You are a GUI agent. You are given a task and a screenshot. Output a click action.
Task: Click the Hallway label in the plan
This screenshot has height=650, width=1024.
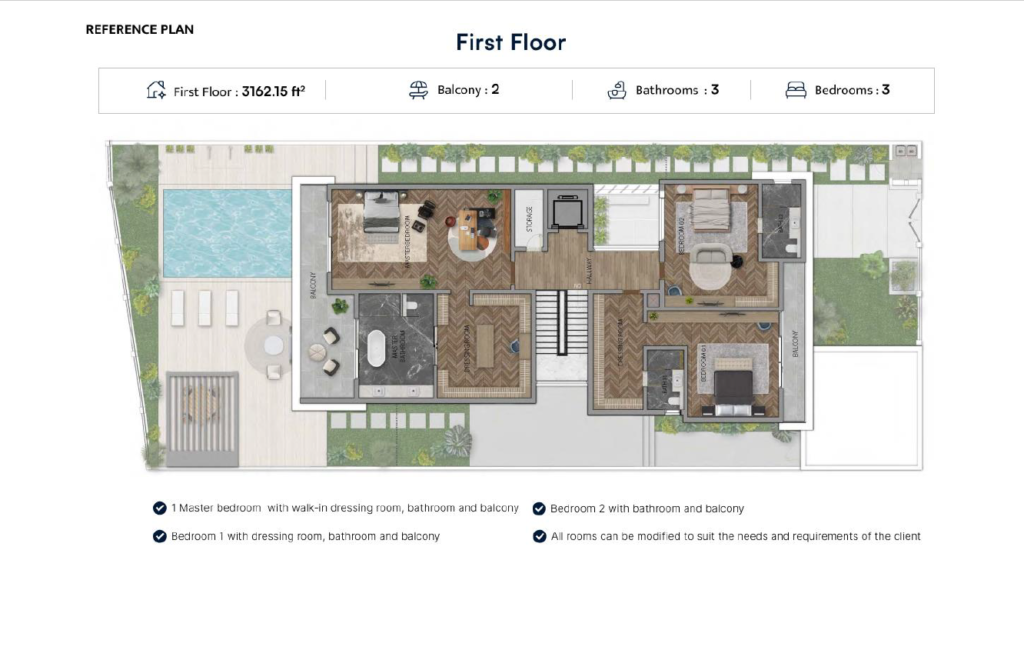588,270
